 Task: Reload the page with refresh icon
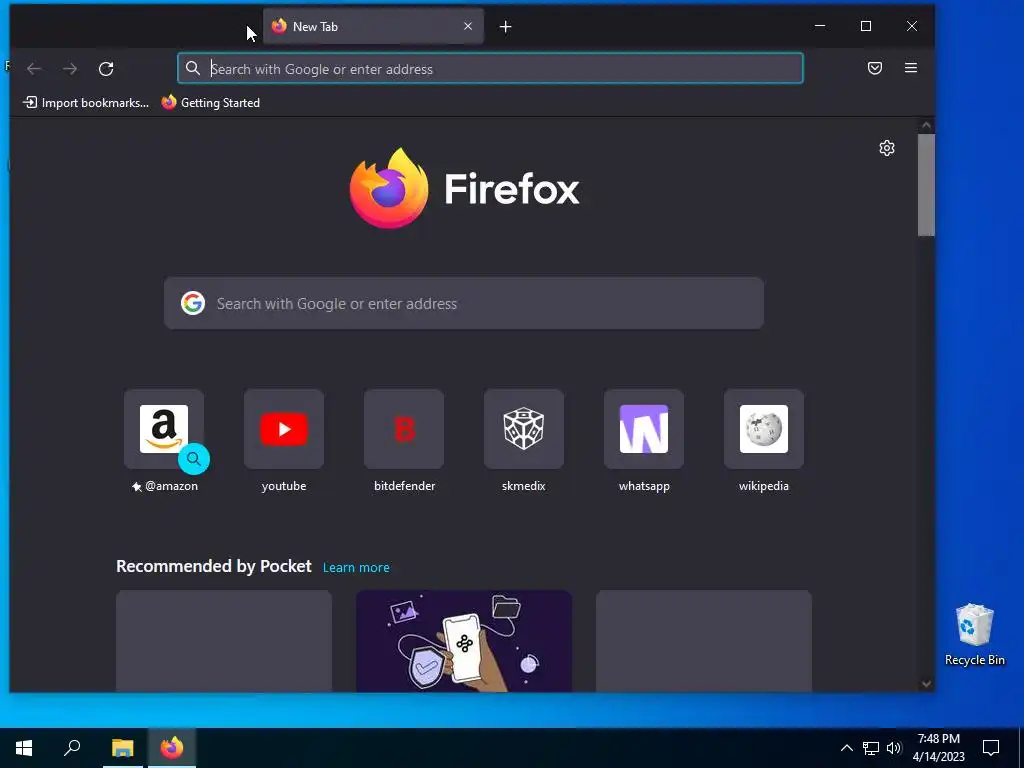coord(106,69)
